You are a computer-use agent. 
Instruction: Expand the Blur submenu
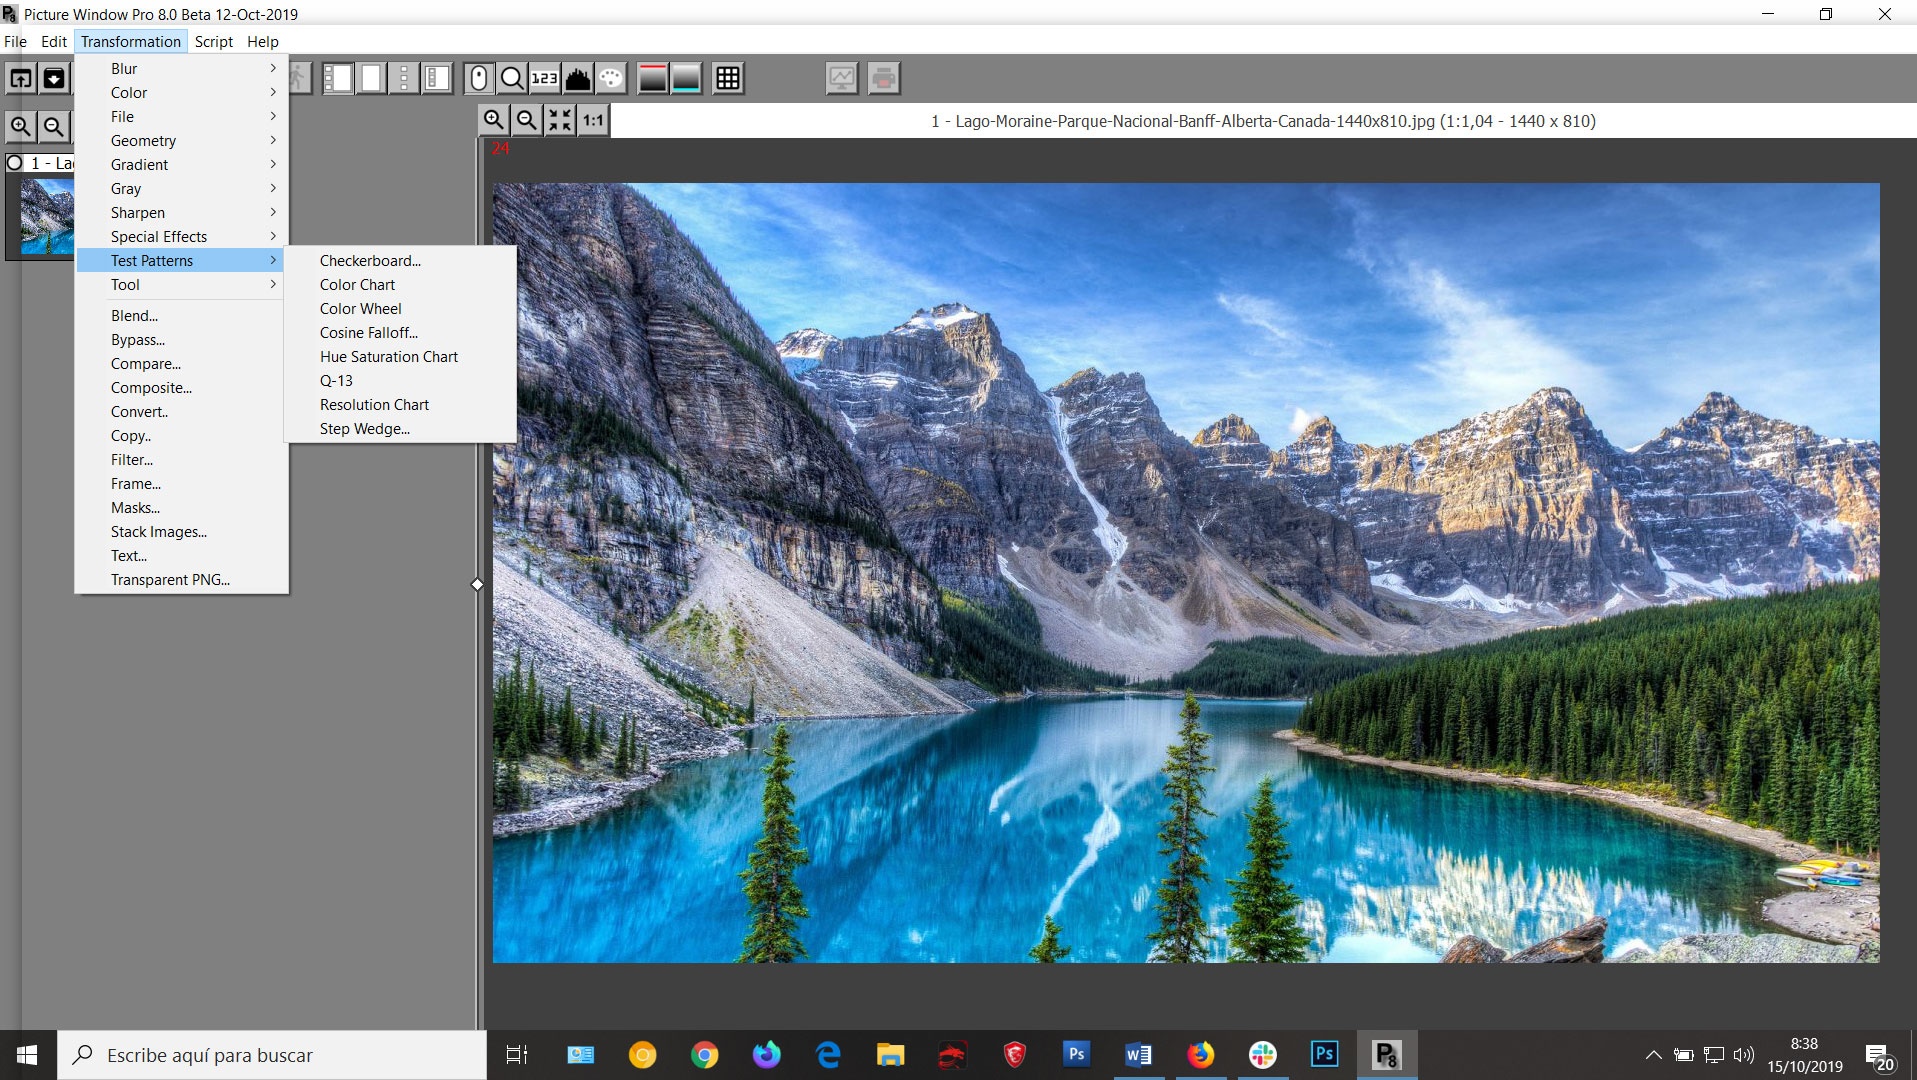click(182, 68)
